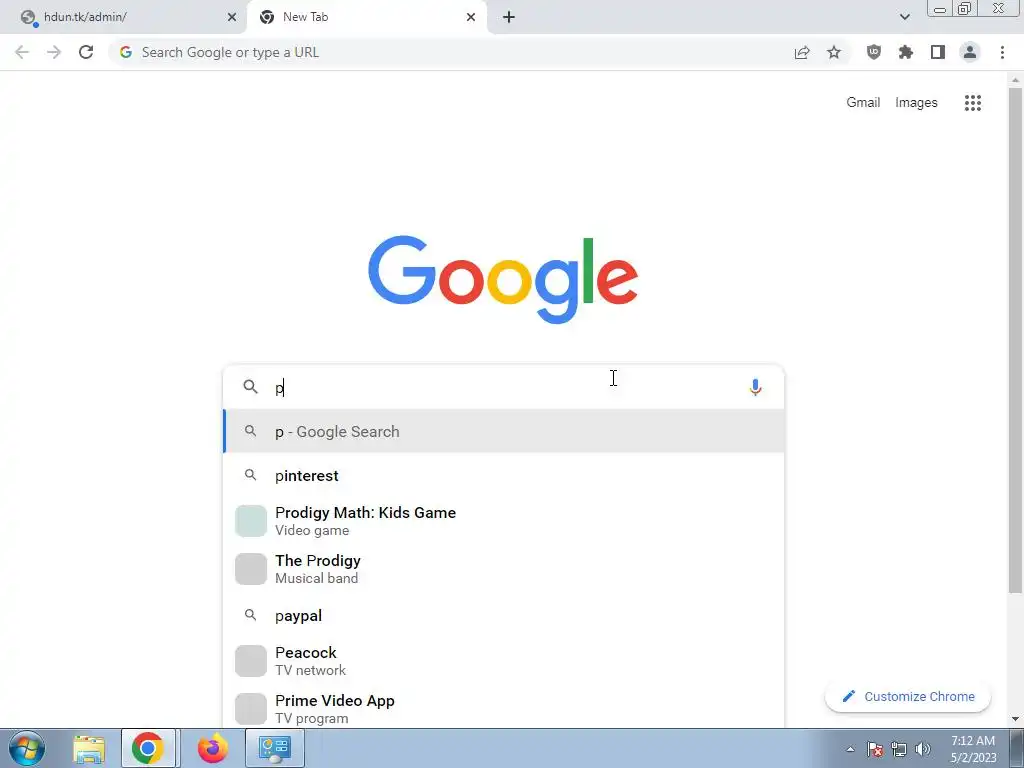Open File Explorer from the taskbar

click(89, 748)
